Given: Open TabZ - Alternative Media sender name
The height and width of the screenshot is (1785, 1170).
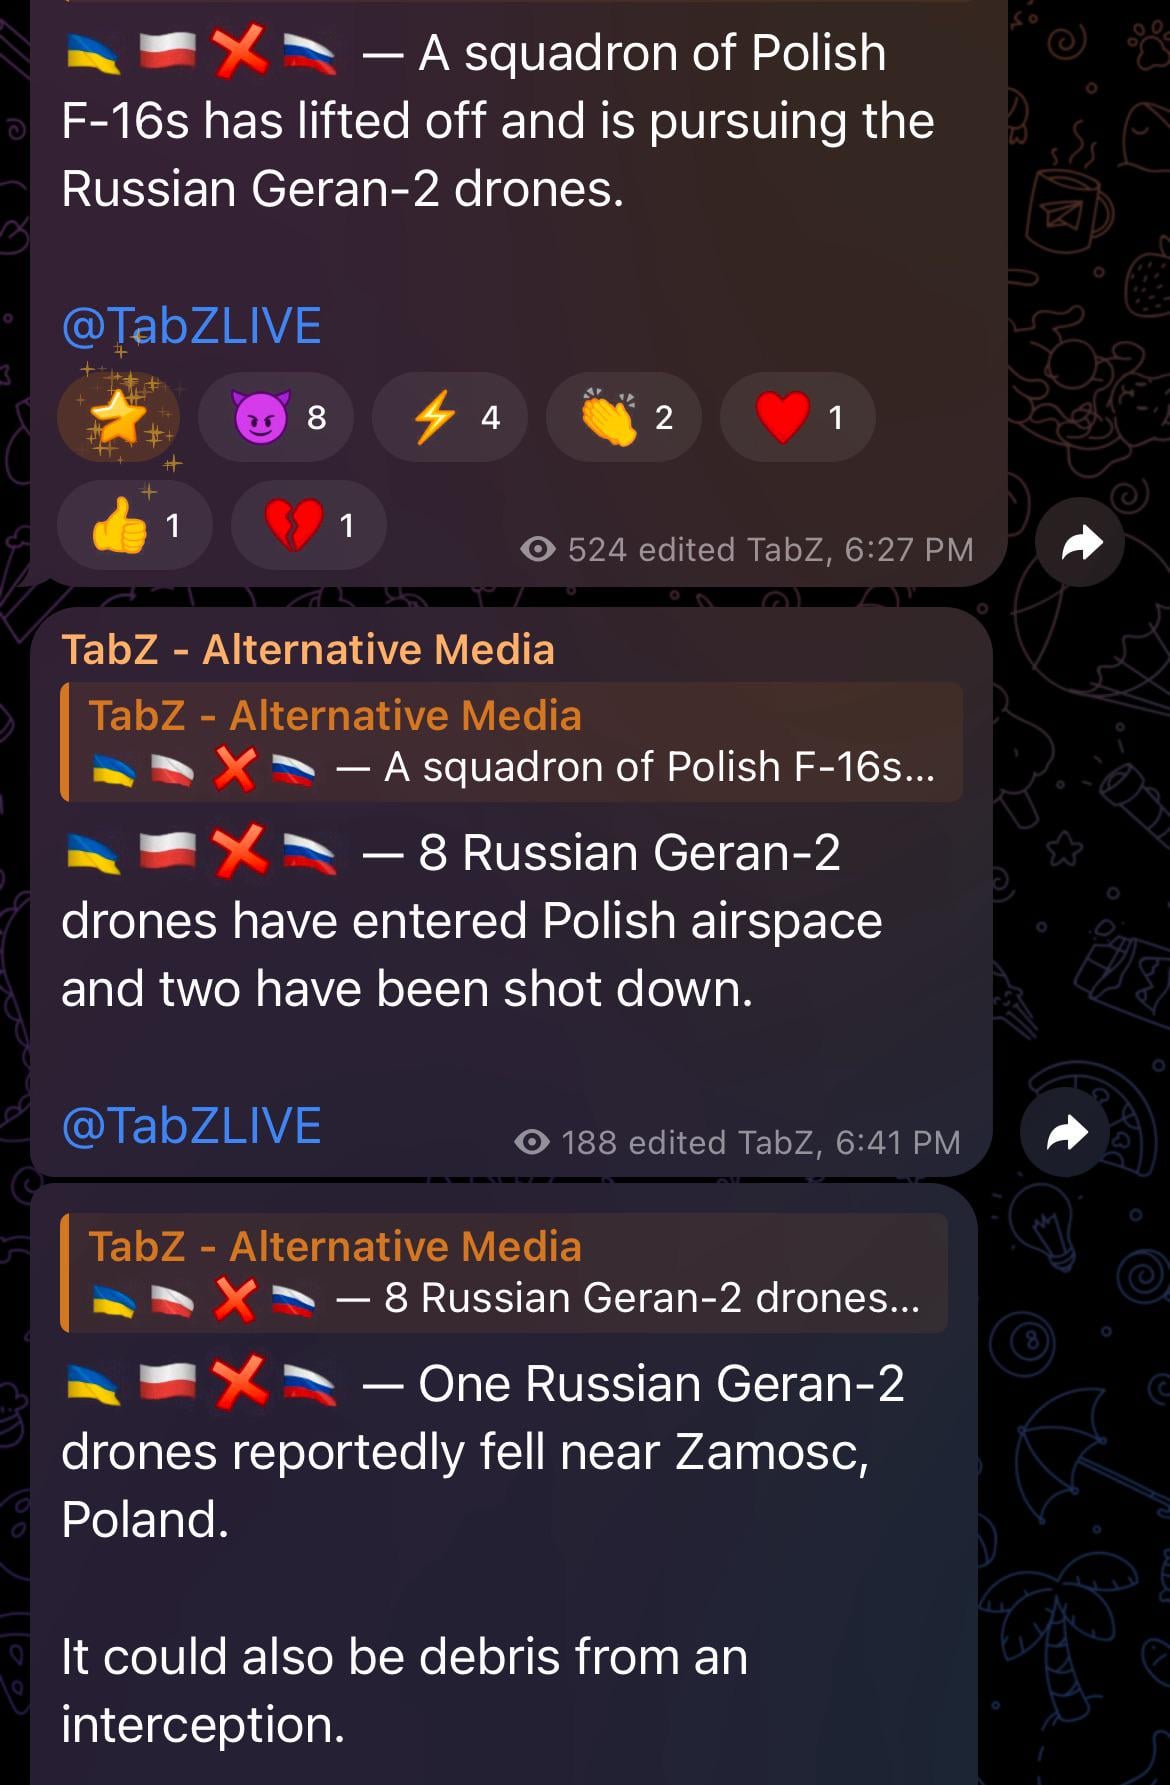Looking at the screenshot, I should (x=308, y=650).
